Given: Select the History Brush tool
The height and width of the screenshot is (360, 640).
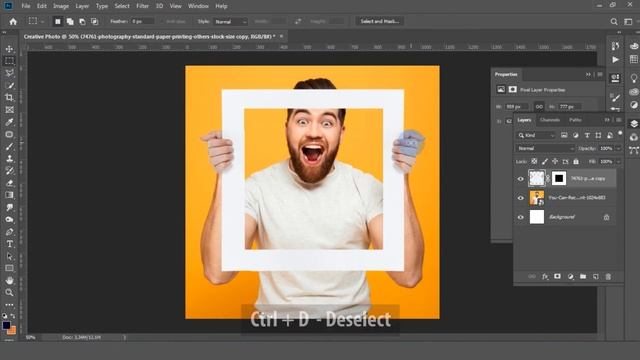Looking at the screenshot, I should (x=9, y=171).
